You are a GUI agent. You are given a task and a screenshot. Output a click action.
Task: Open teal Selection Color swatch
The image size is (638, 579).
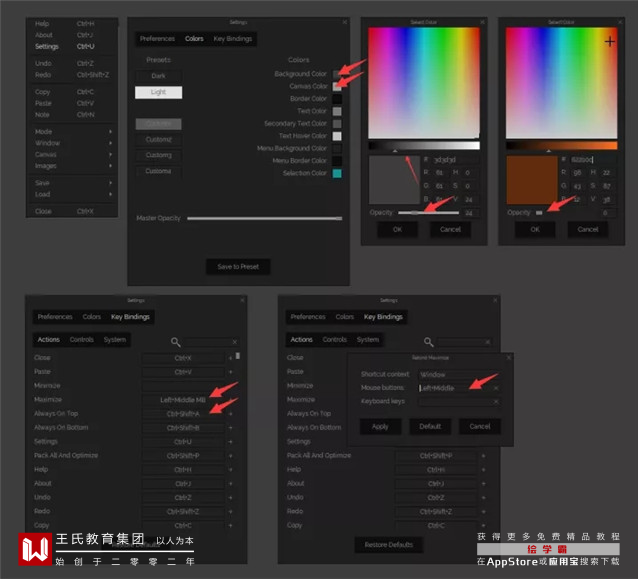coord(337,173)
